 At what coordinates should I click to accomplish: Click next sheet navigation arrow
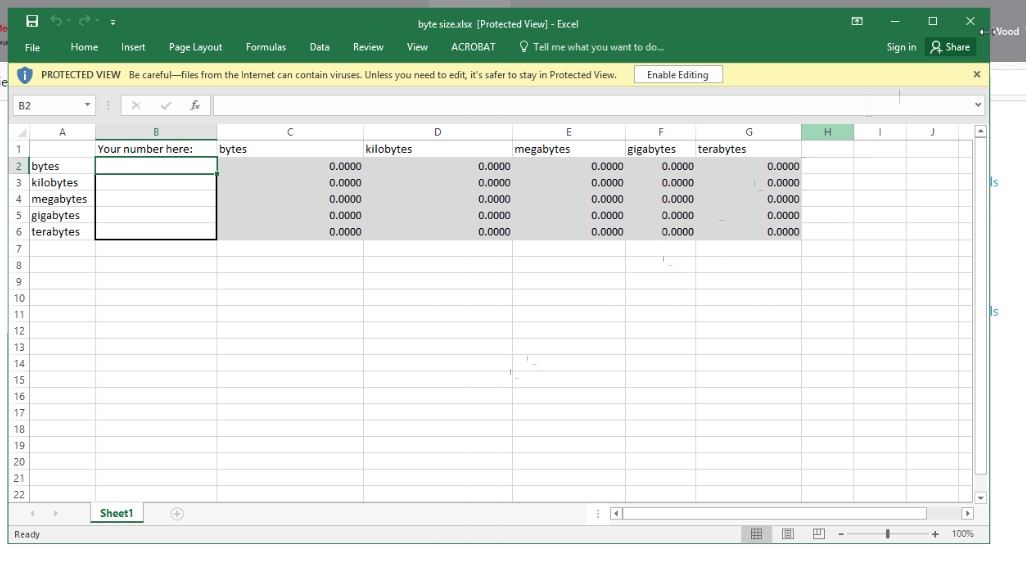click(56, 514)
